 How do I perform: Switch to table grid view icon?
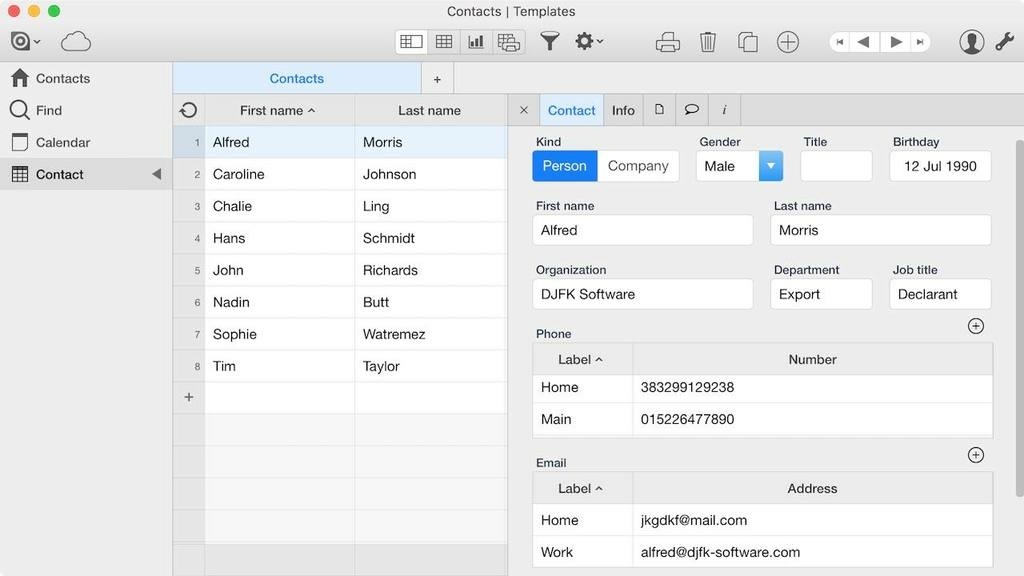click(444, 42)
